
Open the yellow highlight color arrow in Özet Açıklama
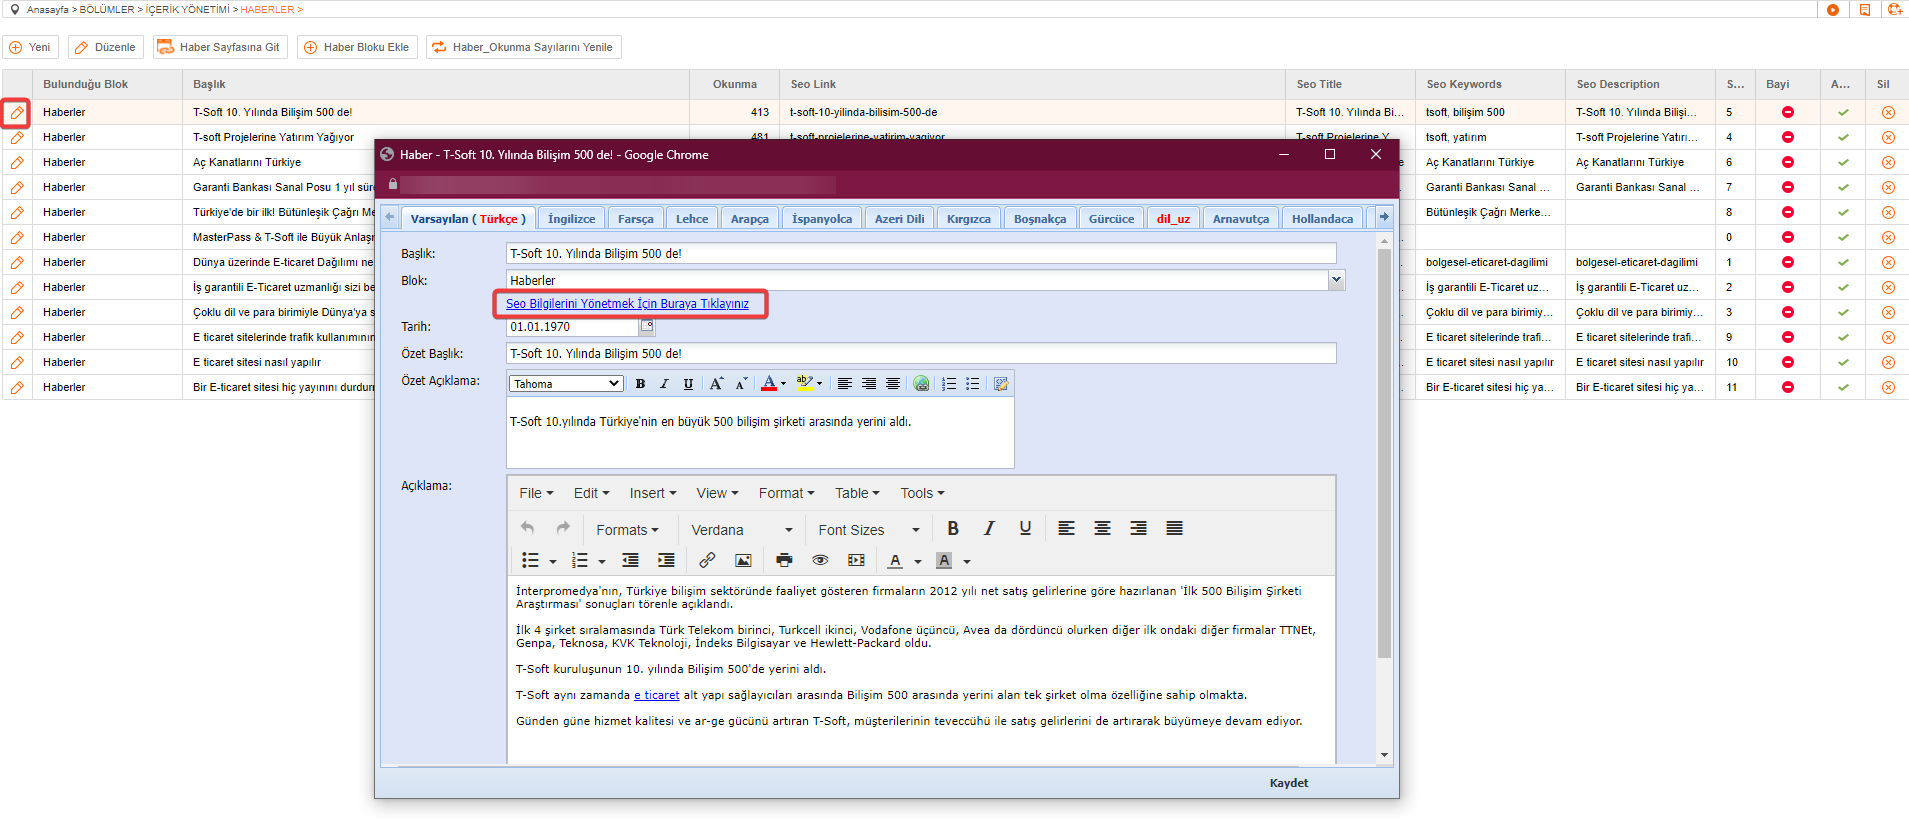(819, 384)
